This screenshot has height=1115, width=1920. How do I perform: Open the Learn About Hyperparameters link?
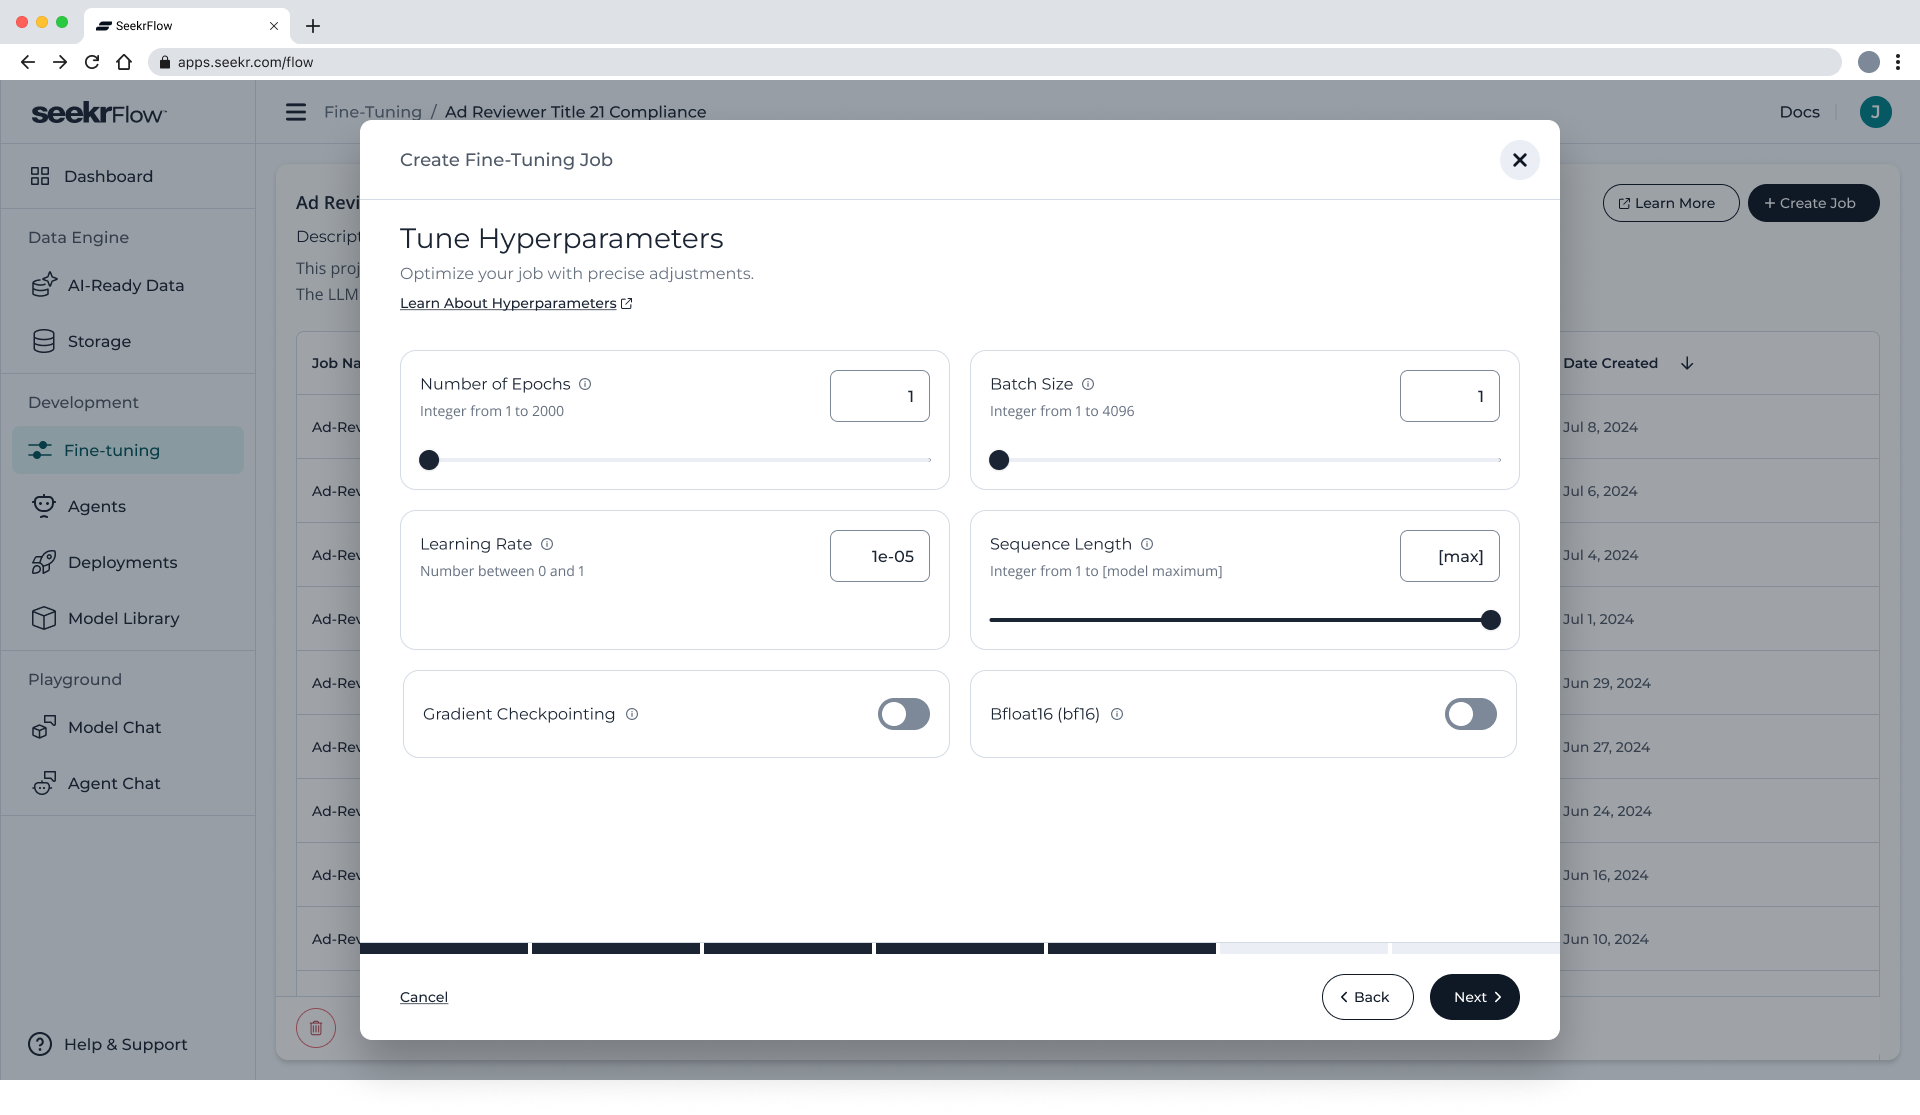[516, 303]
